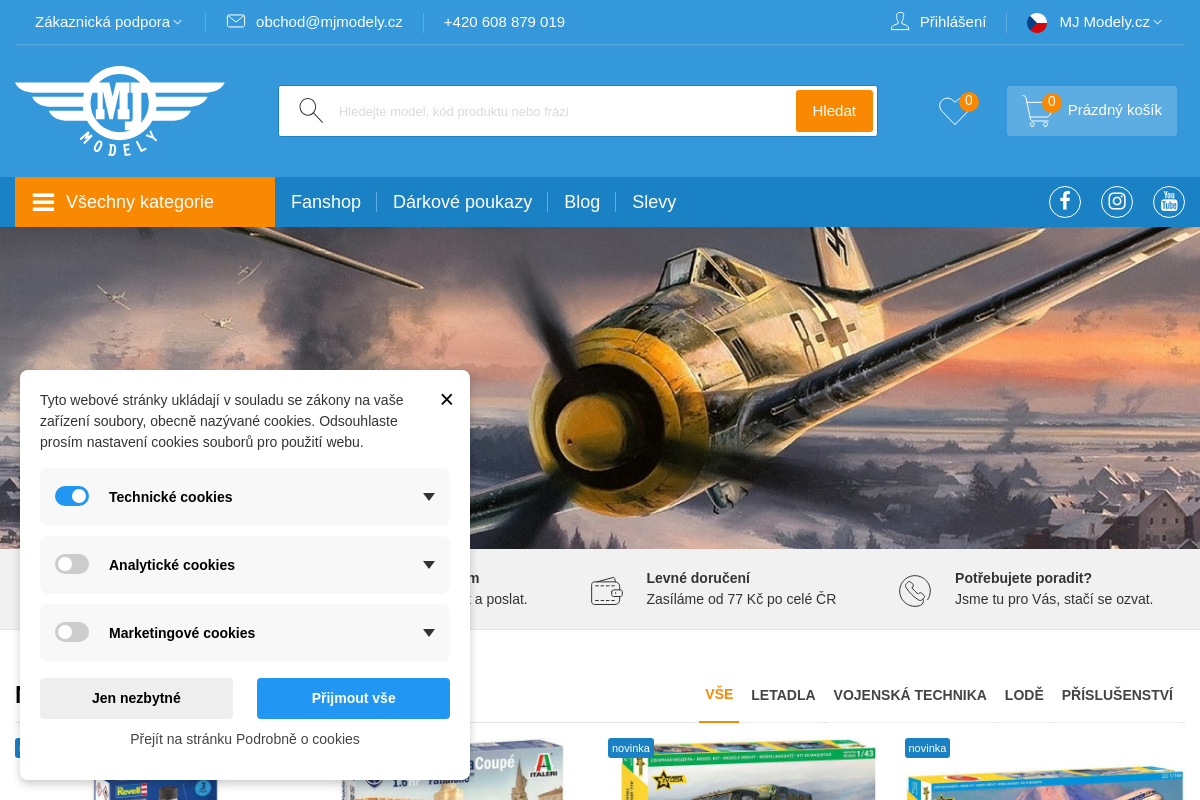
Task: Click Jen nezbytné cookies button
Action: click(136, 698)
